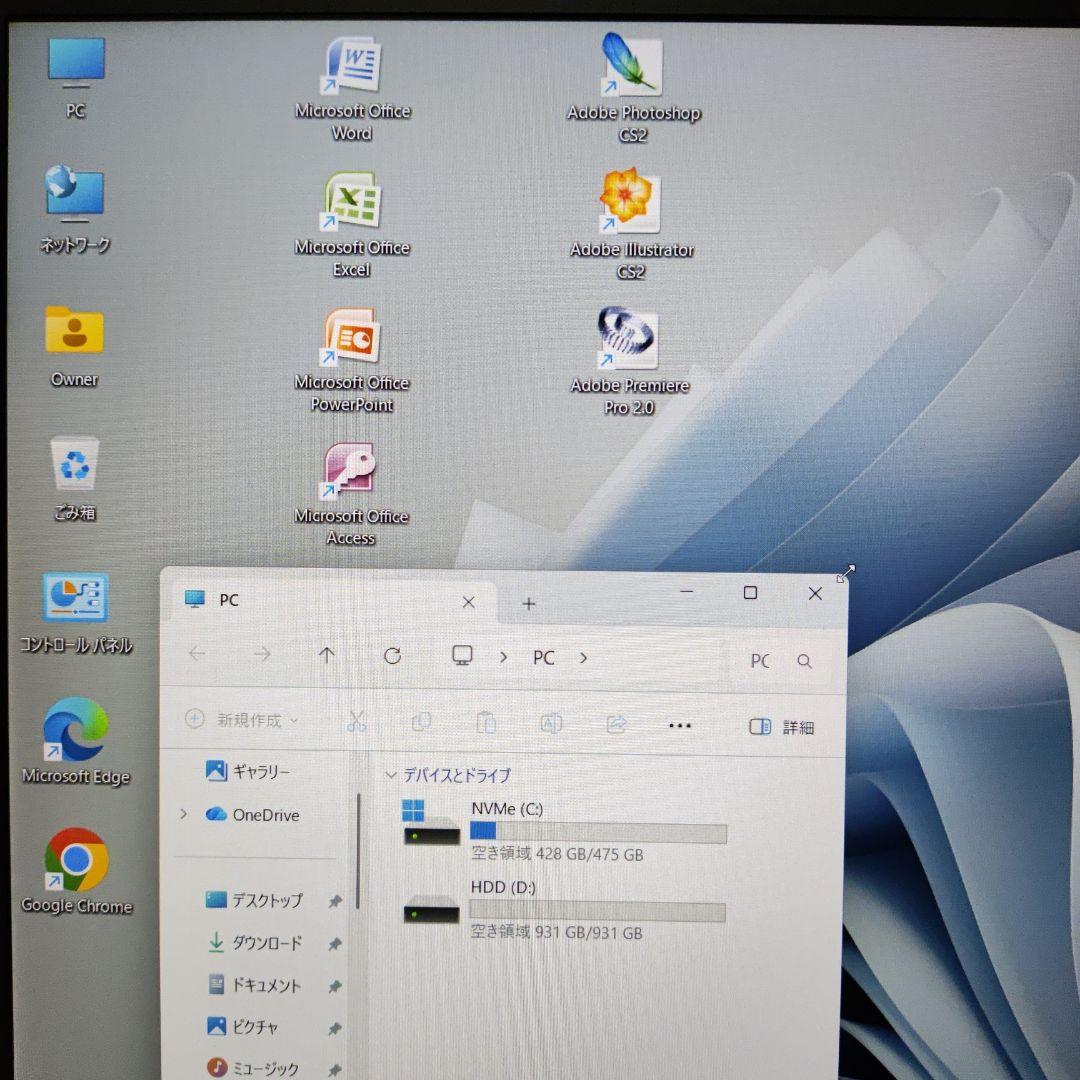Click HDD (D:) usage bar
The image size is (1080, 1080).
597,912
